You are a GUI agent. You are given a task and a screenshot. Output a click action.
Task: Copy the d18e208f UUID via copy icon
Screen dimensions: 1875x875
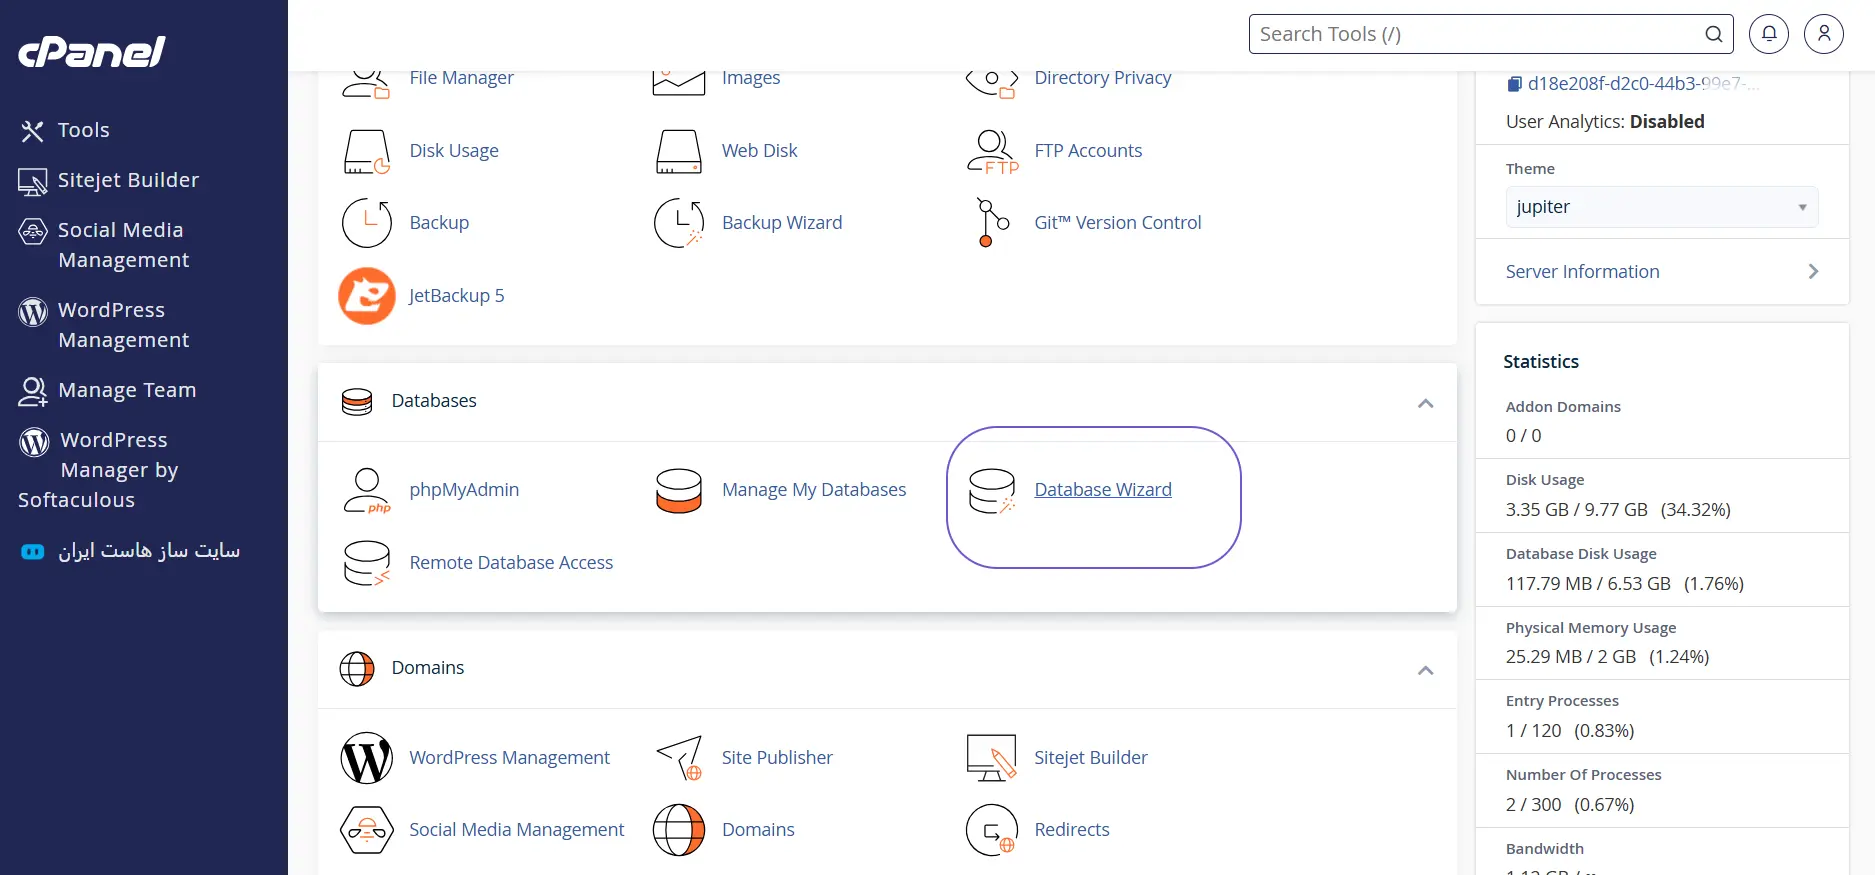(x=1515, y=84)
